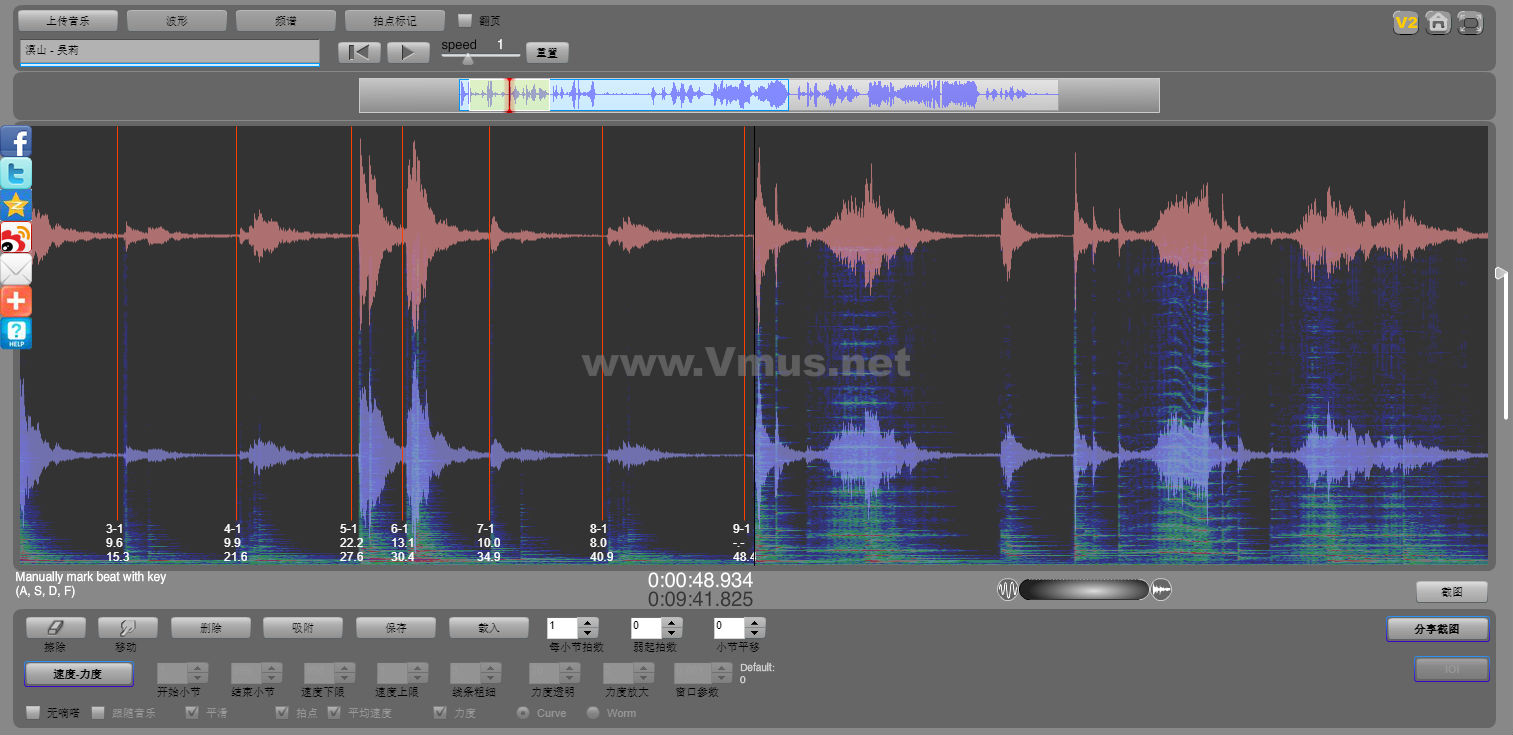The width and height of the screenshot is (1513, 735).
Task: Select the Curve radio button
Action: [x=522, y=713]
